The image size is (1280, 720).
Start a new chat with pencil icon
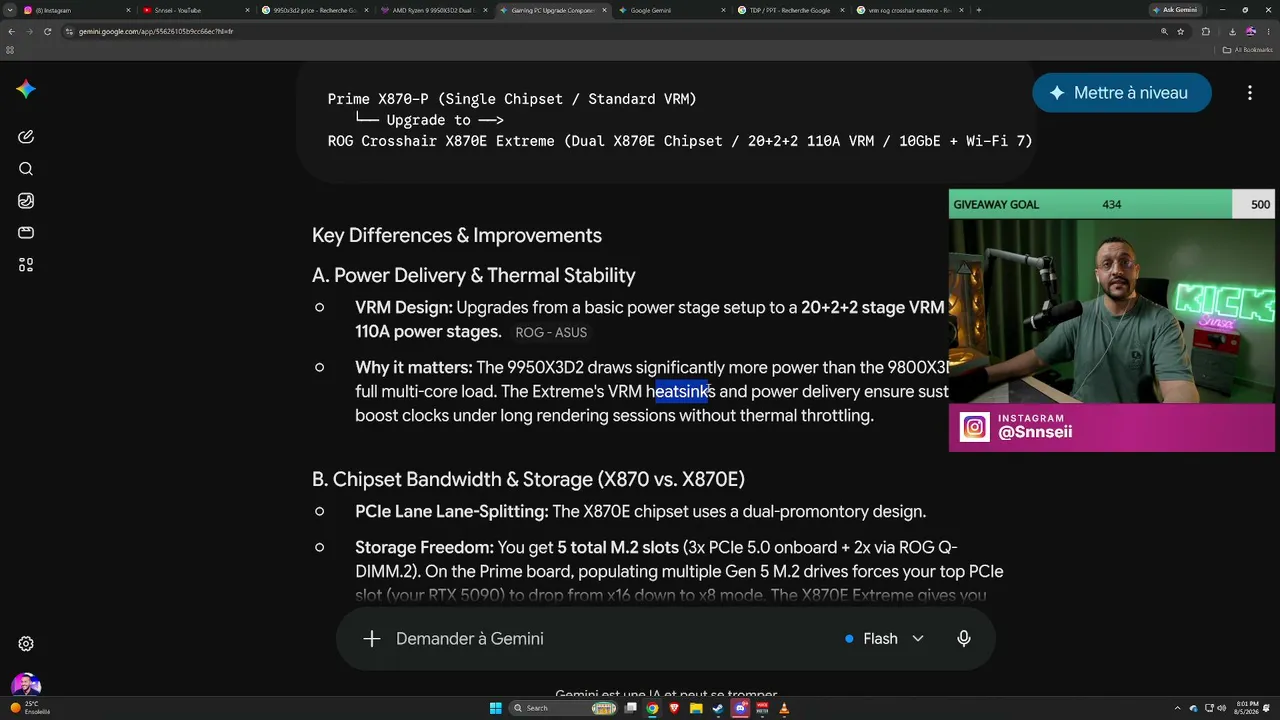click(26, 137)
